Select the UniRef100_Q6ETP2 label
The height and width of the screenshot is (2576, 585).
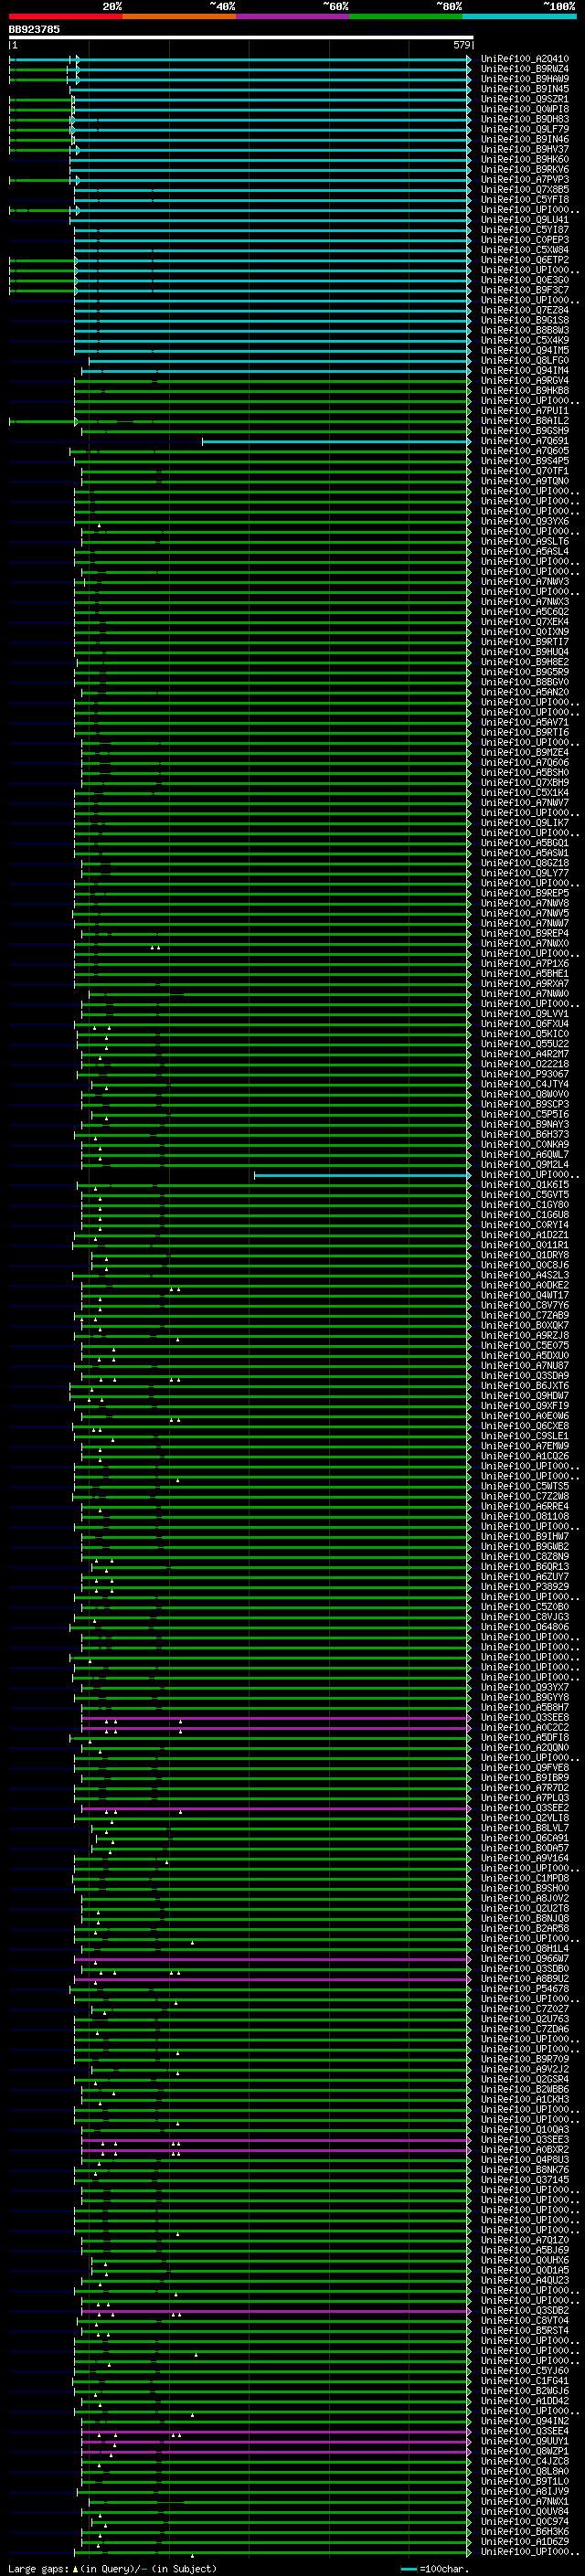tap(525, 260)
